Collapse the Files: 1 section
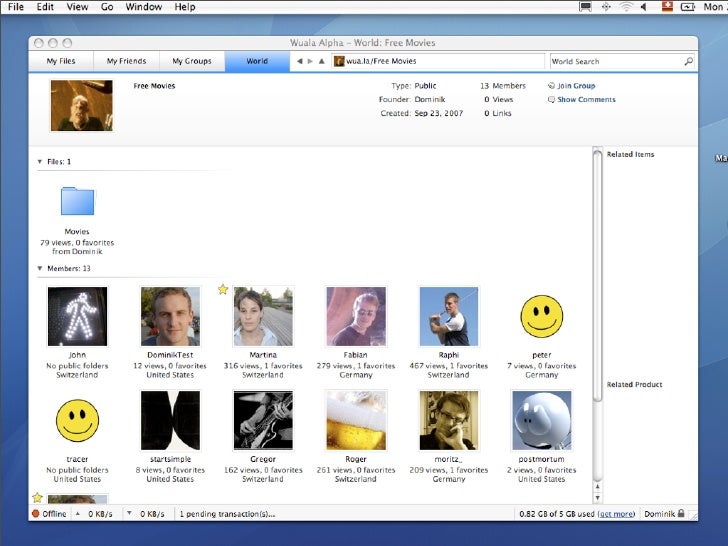The width and height of the screenshot is (728, 546). 40,161
